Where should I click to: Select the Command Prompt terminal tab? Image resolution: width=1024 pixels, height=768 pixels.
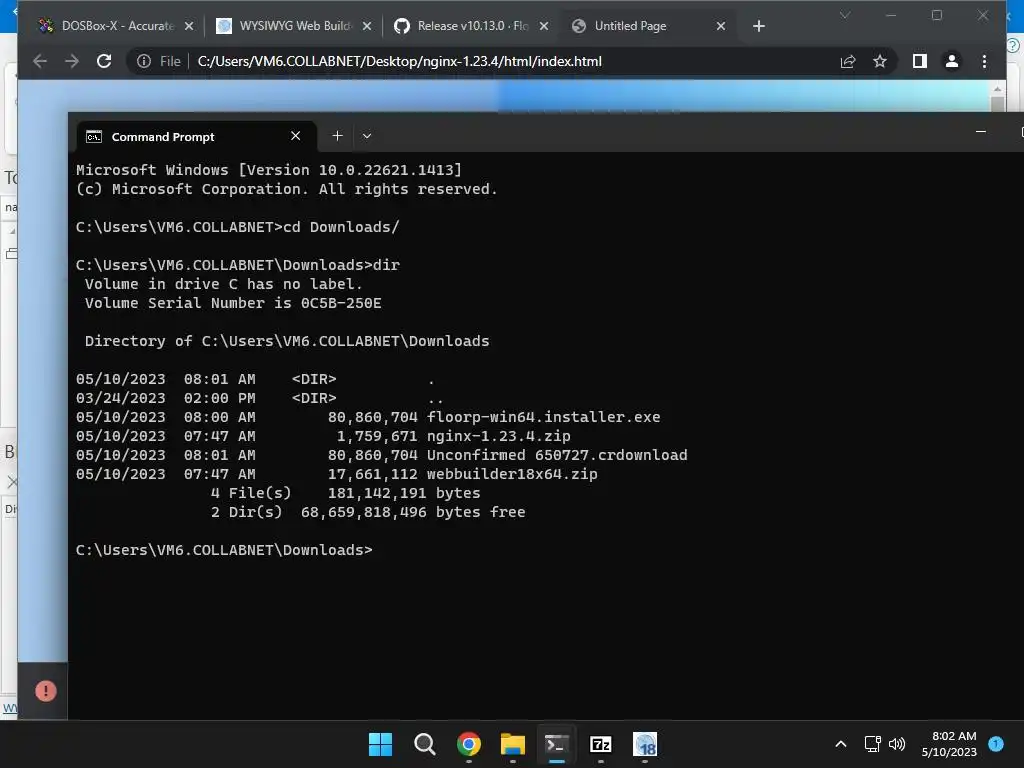pyautogui.click(x=196, y=136)
